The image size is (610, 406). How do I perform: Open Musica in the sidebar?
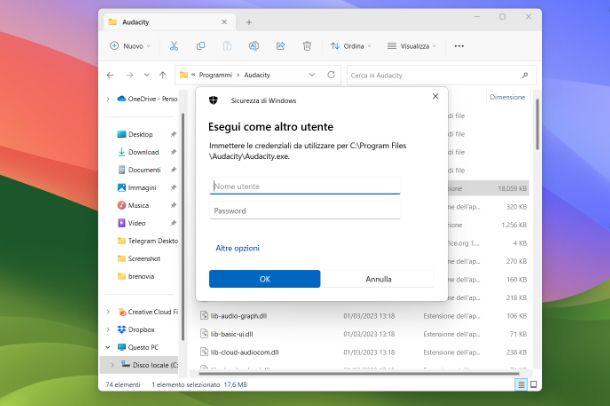point(133,205)
